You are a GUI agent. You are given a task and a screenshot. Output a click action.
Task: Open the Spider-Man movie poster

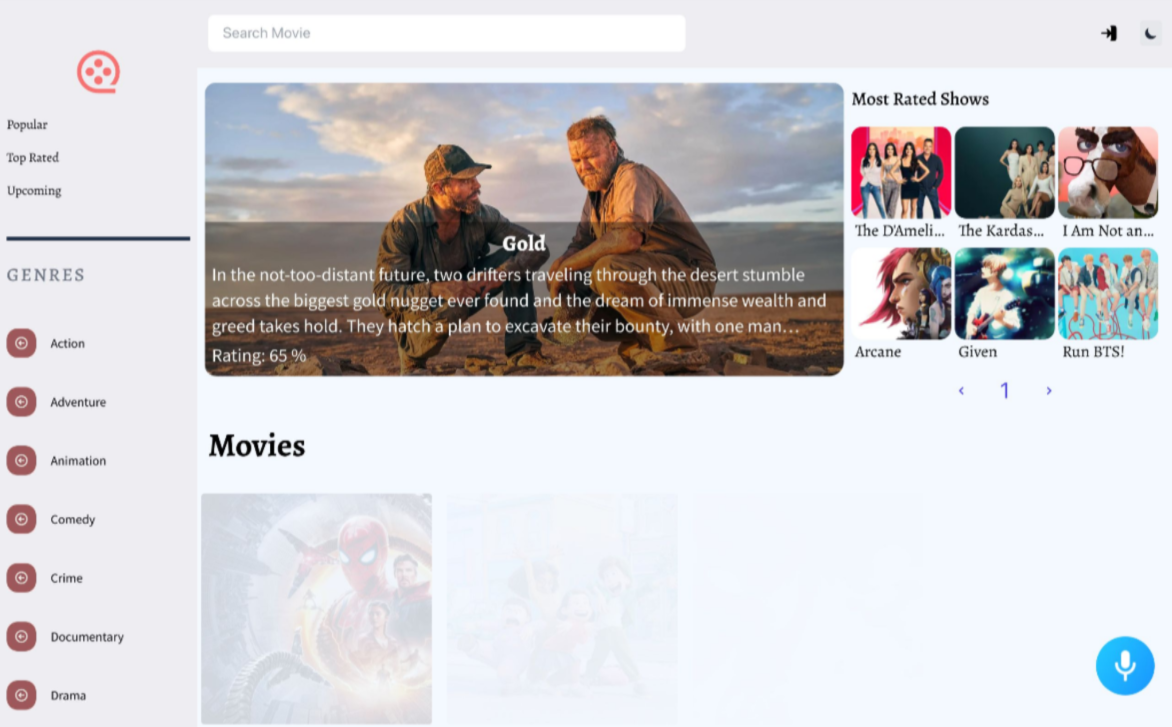(316, 608)
